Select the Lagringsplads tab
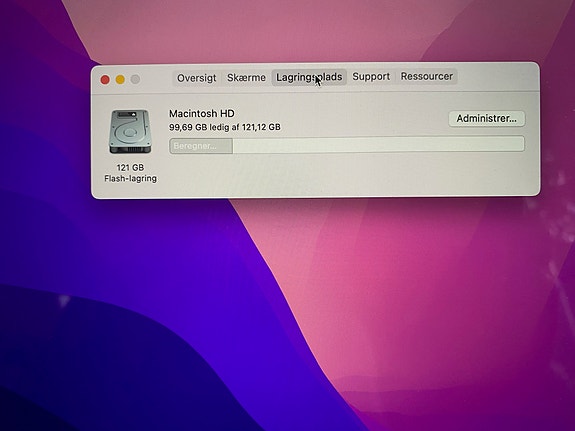This screenshot has height=431, width=575. pyautogui.click(x=309, y=77)
